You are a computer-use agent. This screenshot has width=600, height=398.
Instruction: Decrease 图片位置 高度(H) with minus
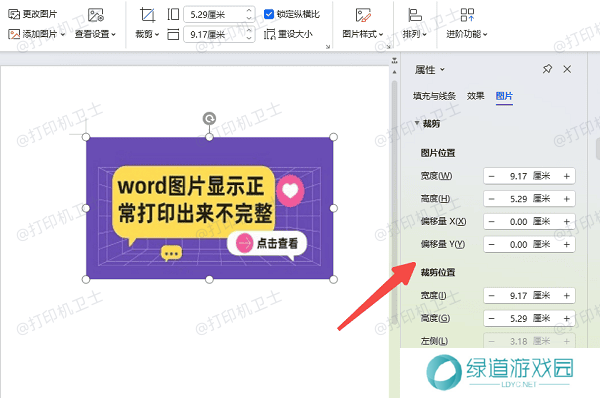[x=492, y=199]
